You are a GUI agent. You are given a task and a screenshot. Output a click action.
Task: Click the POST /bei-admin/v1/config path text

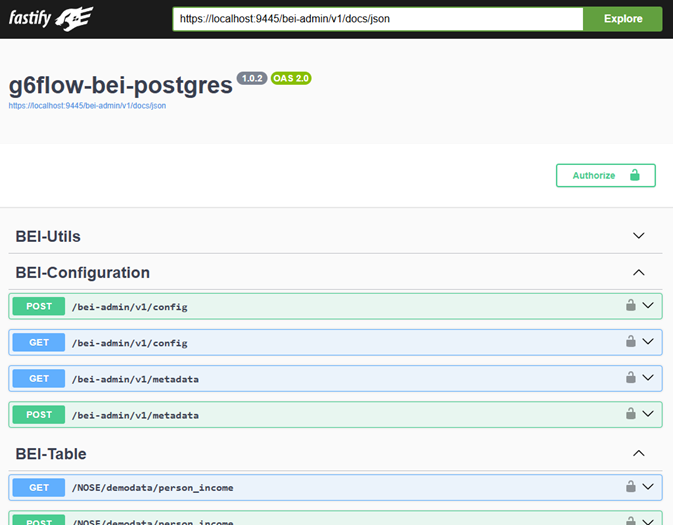coord(130,307)
